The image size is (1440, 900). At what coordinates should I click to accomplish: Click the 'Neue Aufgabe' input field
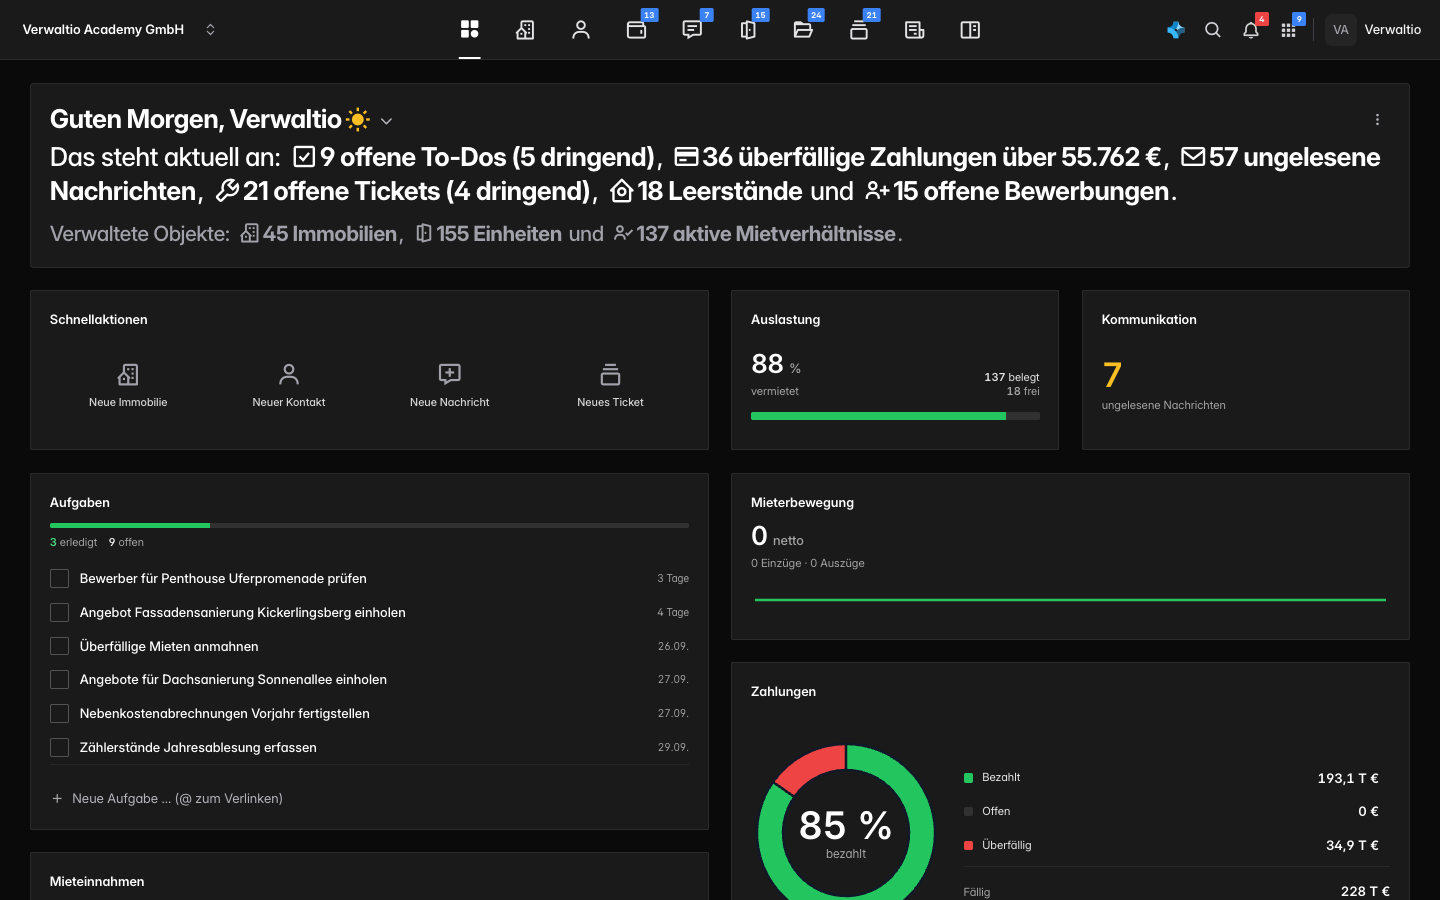coord(369,798)
